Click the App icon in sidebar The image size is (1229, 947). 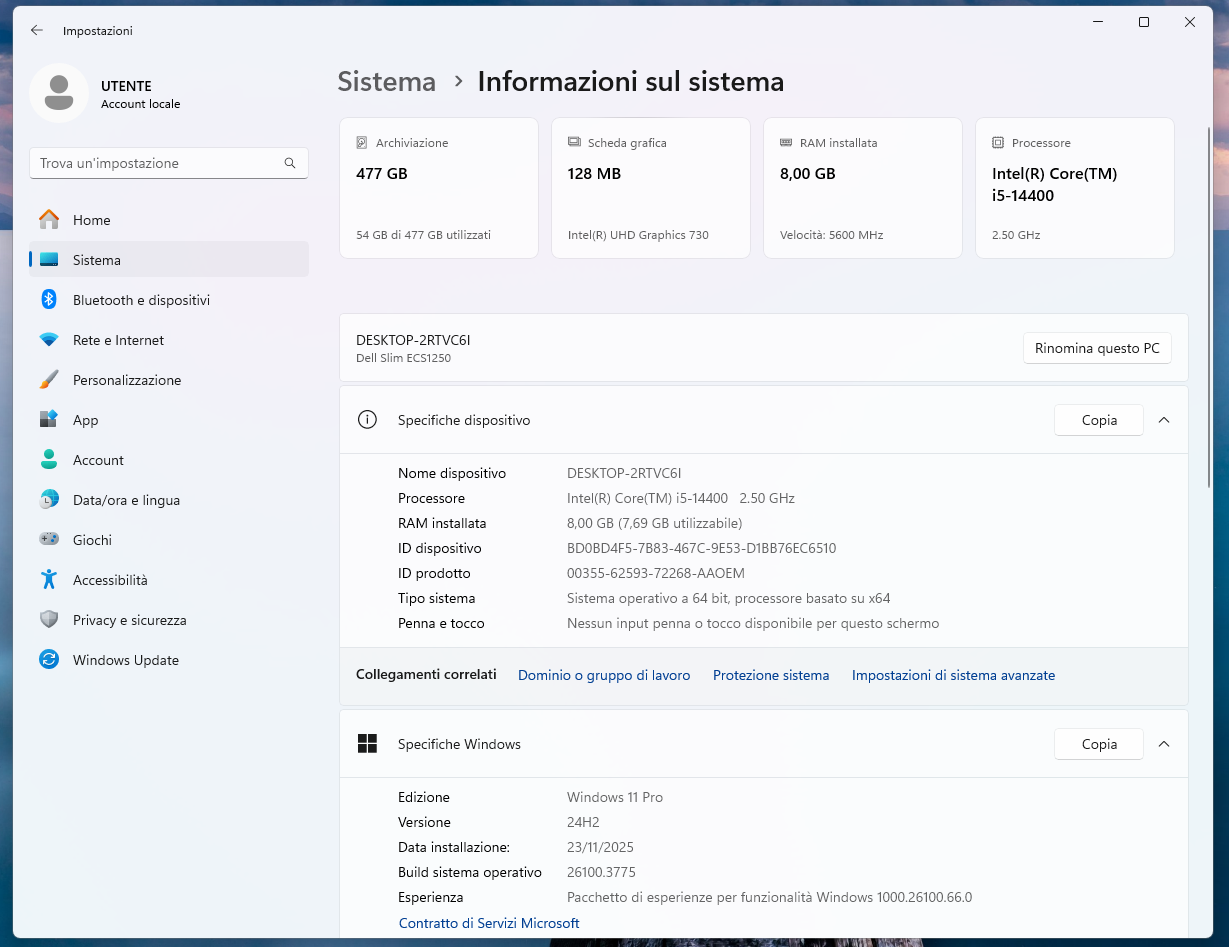coord(49,420)
